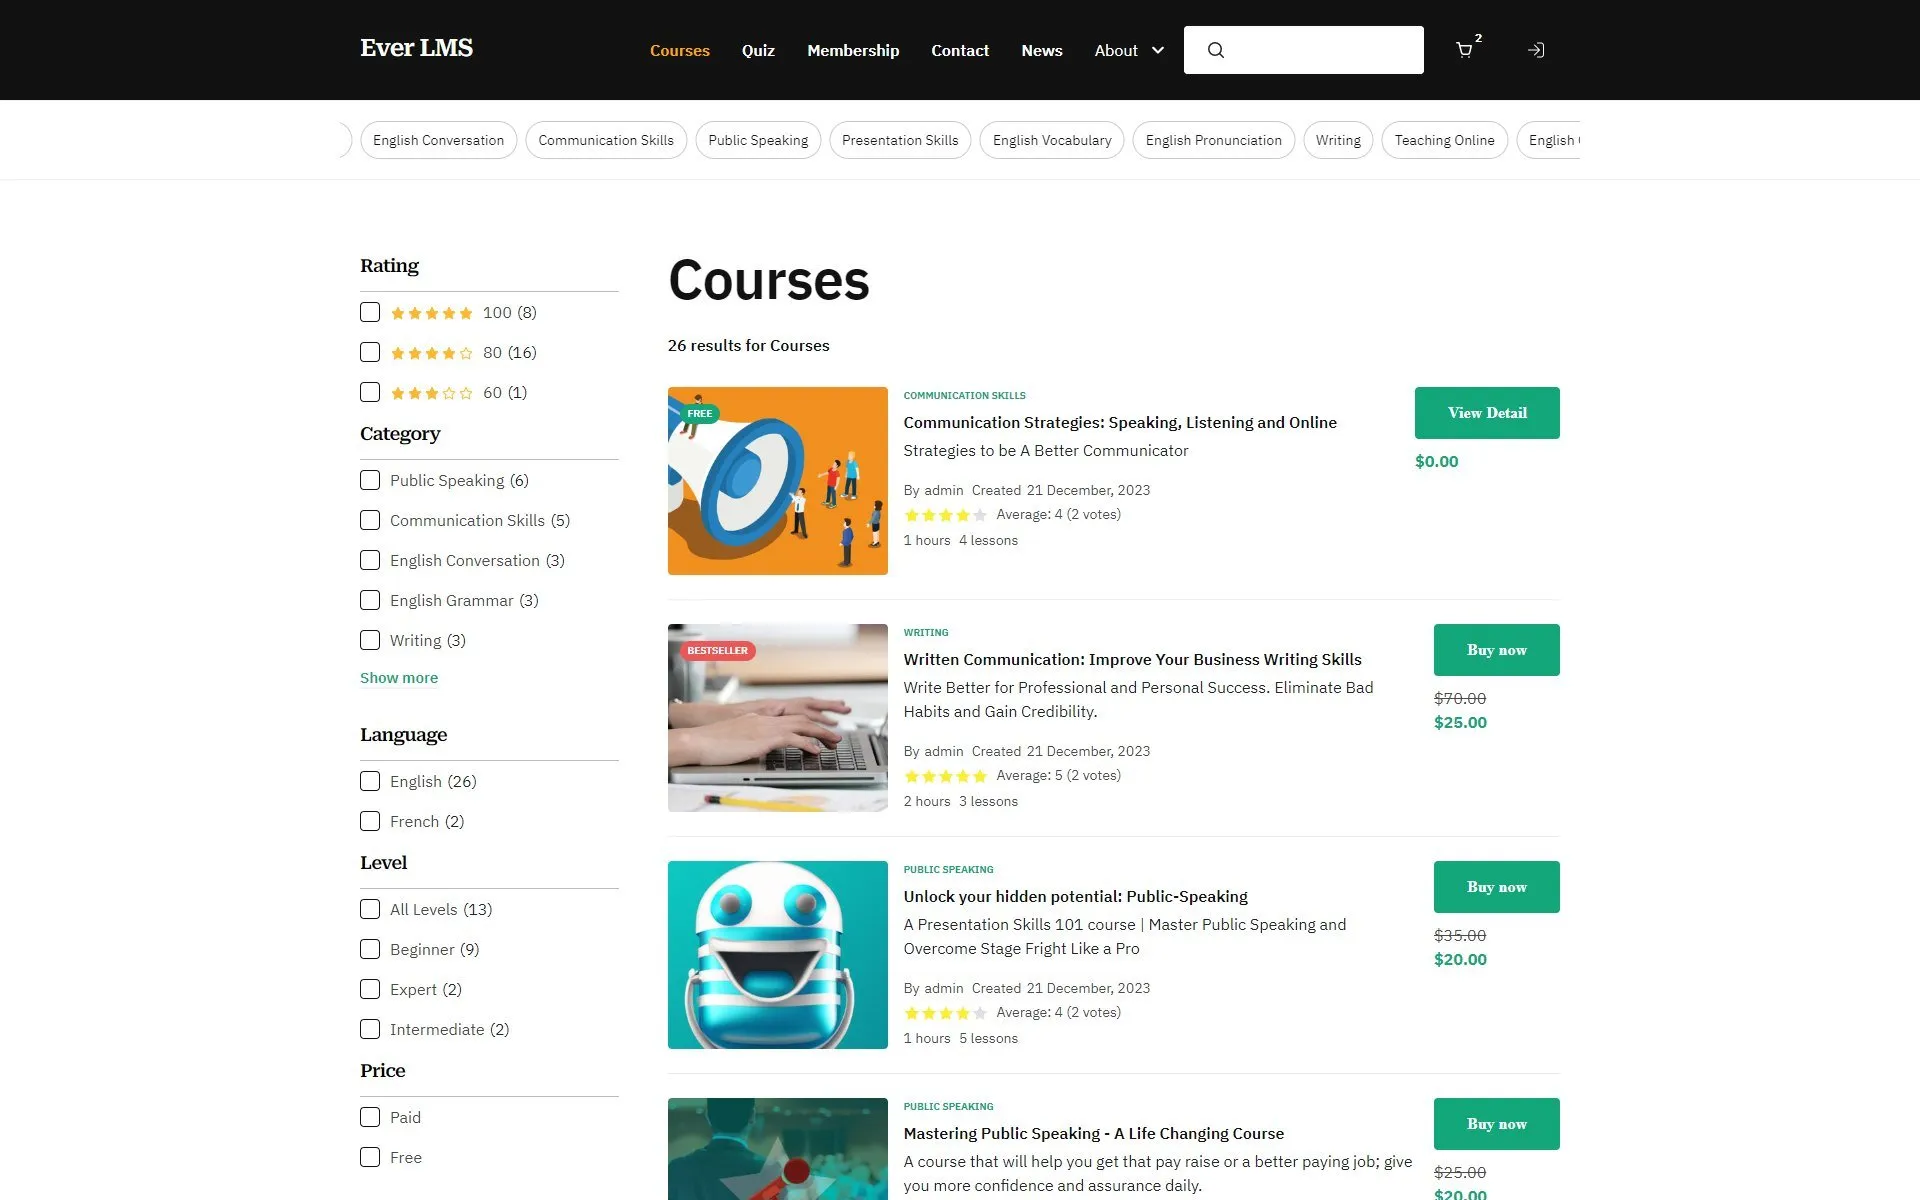Viewport: 1920px width, 1200px height.
Task: Check the three-star 60 rating filter
Action: (x=370, y=392)
